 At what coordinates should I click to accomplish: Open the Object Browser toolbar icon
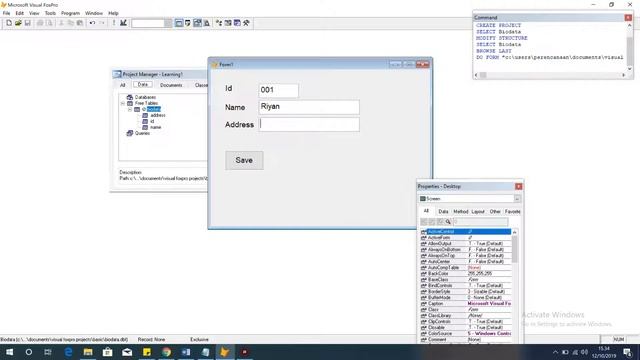(228, 23)
